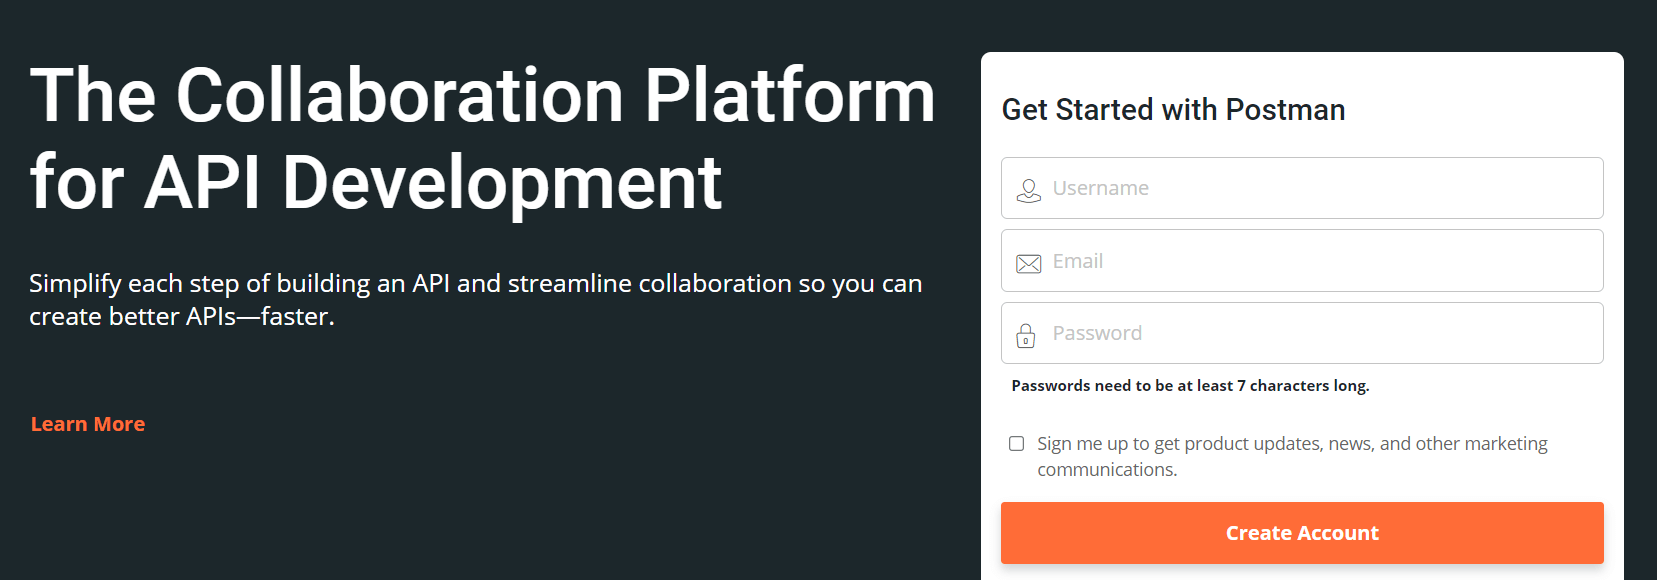Click the word 'communications.' under the checkbox
This screenshot has width=1657, height=580.
coord(1107,470)
